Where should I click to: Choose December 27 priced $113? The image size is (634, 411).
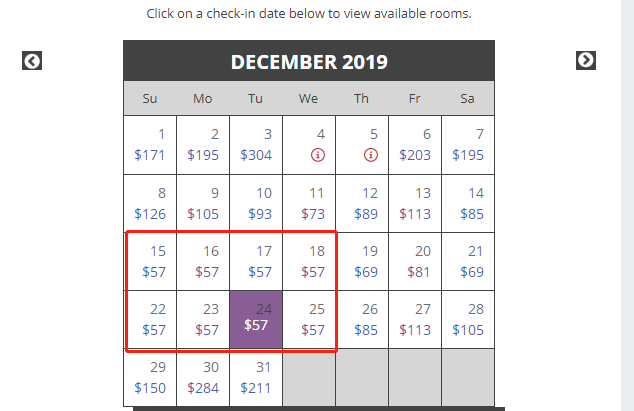pos(415,319)
